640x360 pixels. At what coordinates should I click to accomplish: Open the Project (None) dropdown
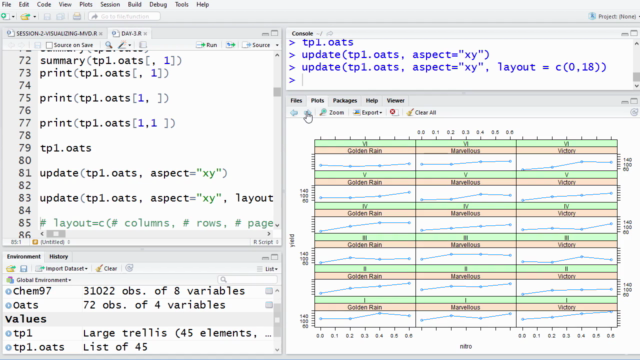point(613,16)
